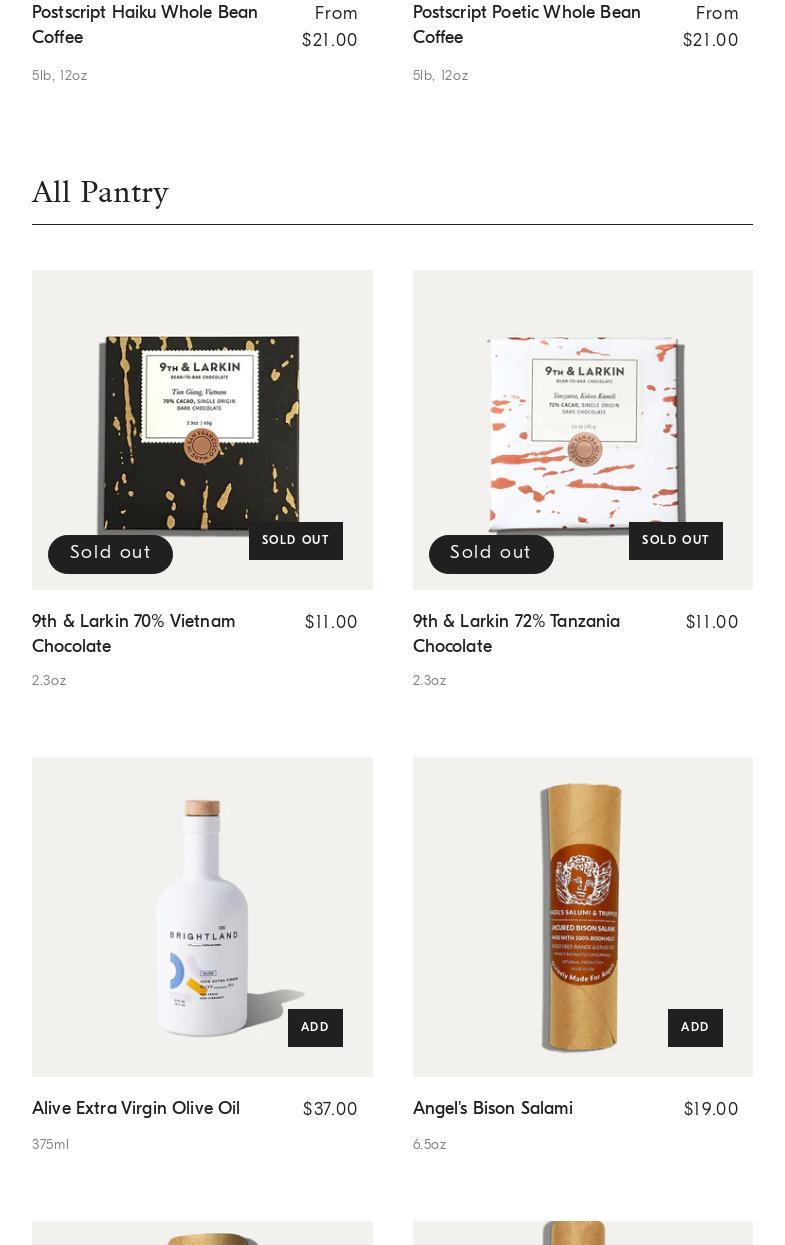Open Postscript Haiku Whole Bean Coffee link
Screen dimensions: 785x1245
click(145, 25)
